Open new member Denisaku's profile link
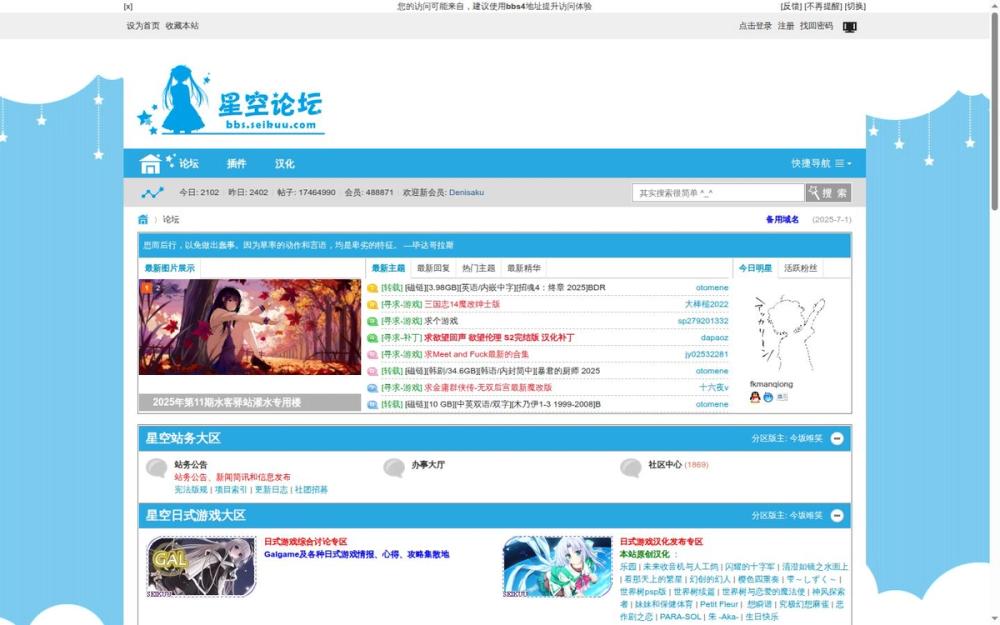Viewport: 1000px width, 625px height. coord(465,192)
